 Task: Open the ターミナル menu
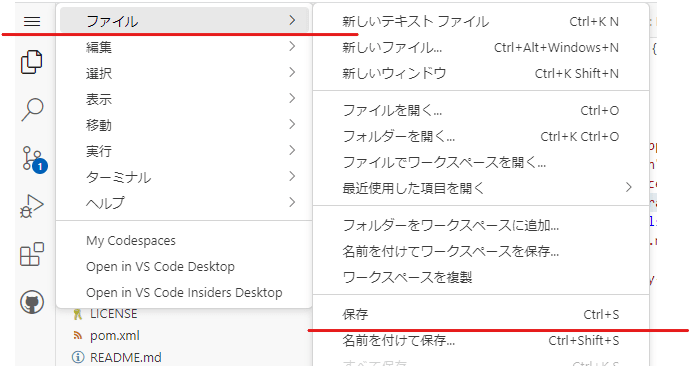[185, 177]
